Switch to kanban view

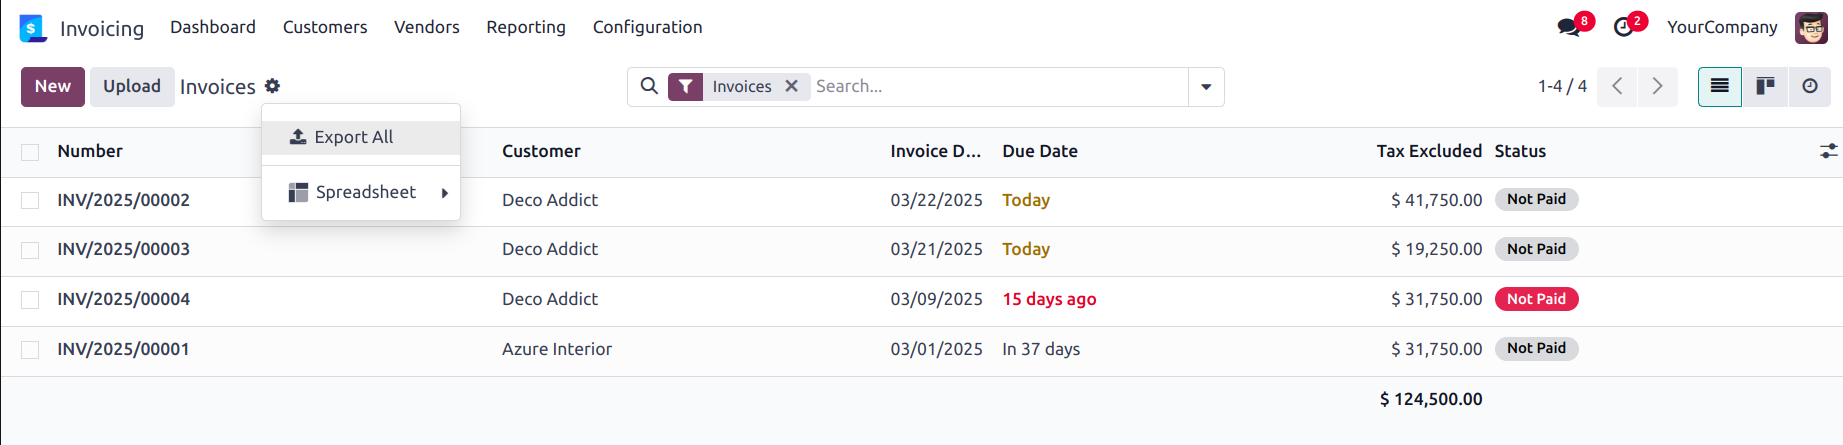coord(1766,87)
